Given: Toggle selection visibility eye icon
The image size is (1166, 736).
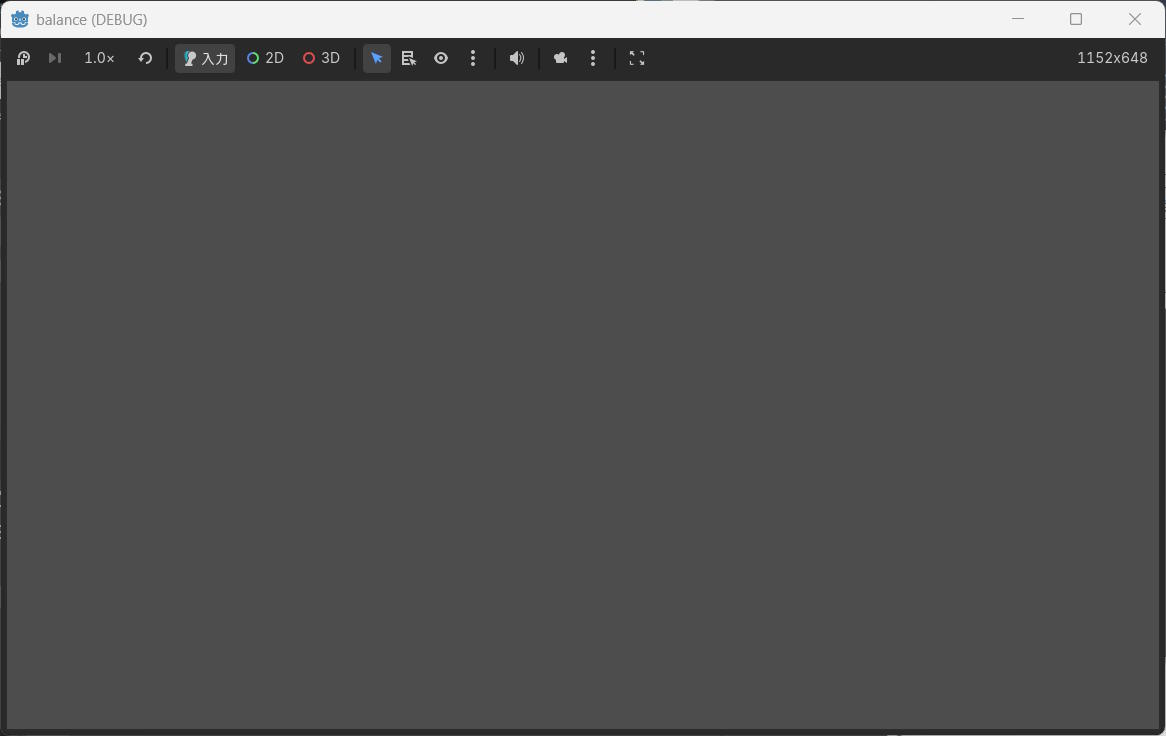Looking at the screenshot, I should pyautogui.click(x=441, y=58).
